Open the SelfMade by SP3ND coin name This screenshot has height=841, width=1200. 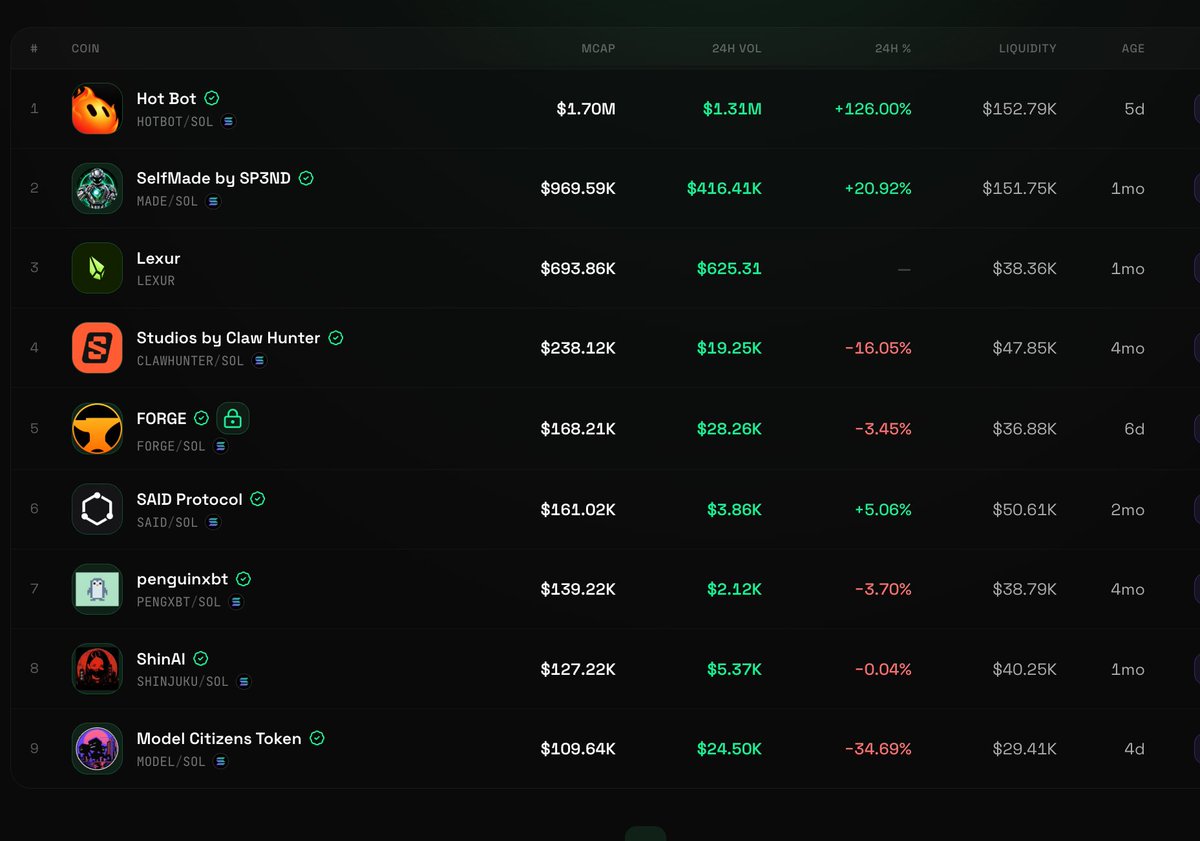214,178
